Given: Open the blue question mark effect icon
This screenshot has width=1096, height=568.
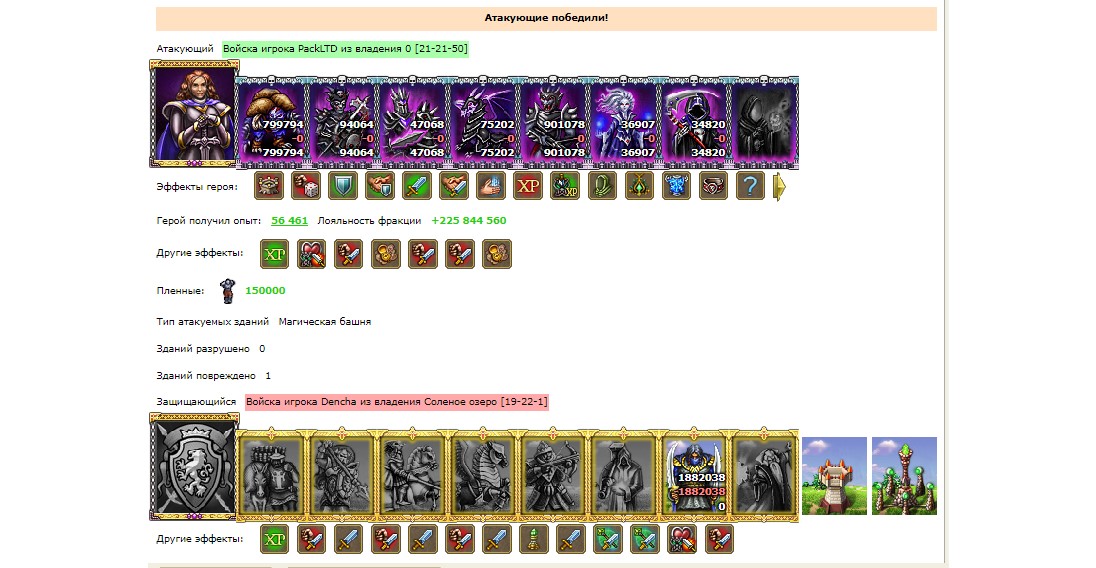Looking at the screenshot, I should [x=751, y=187].
